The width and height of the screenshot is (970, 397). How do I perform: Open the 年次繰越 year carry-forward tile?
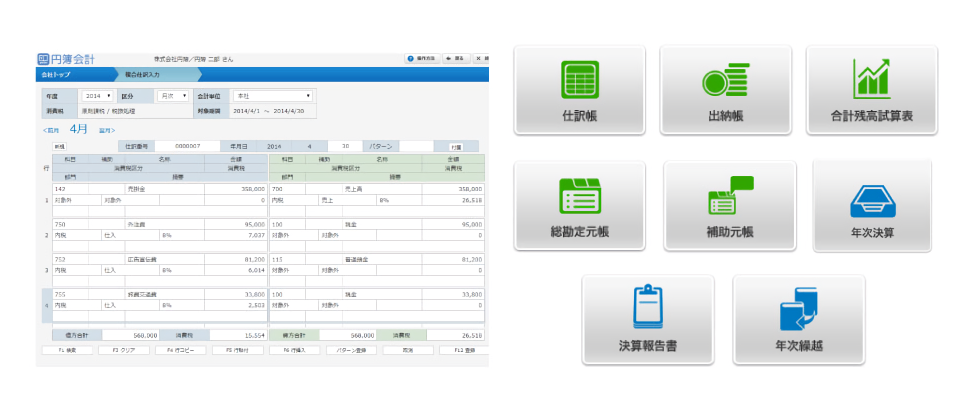coord(799,320)
